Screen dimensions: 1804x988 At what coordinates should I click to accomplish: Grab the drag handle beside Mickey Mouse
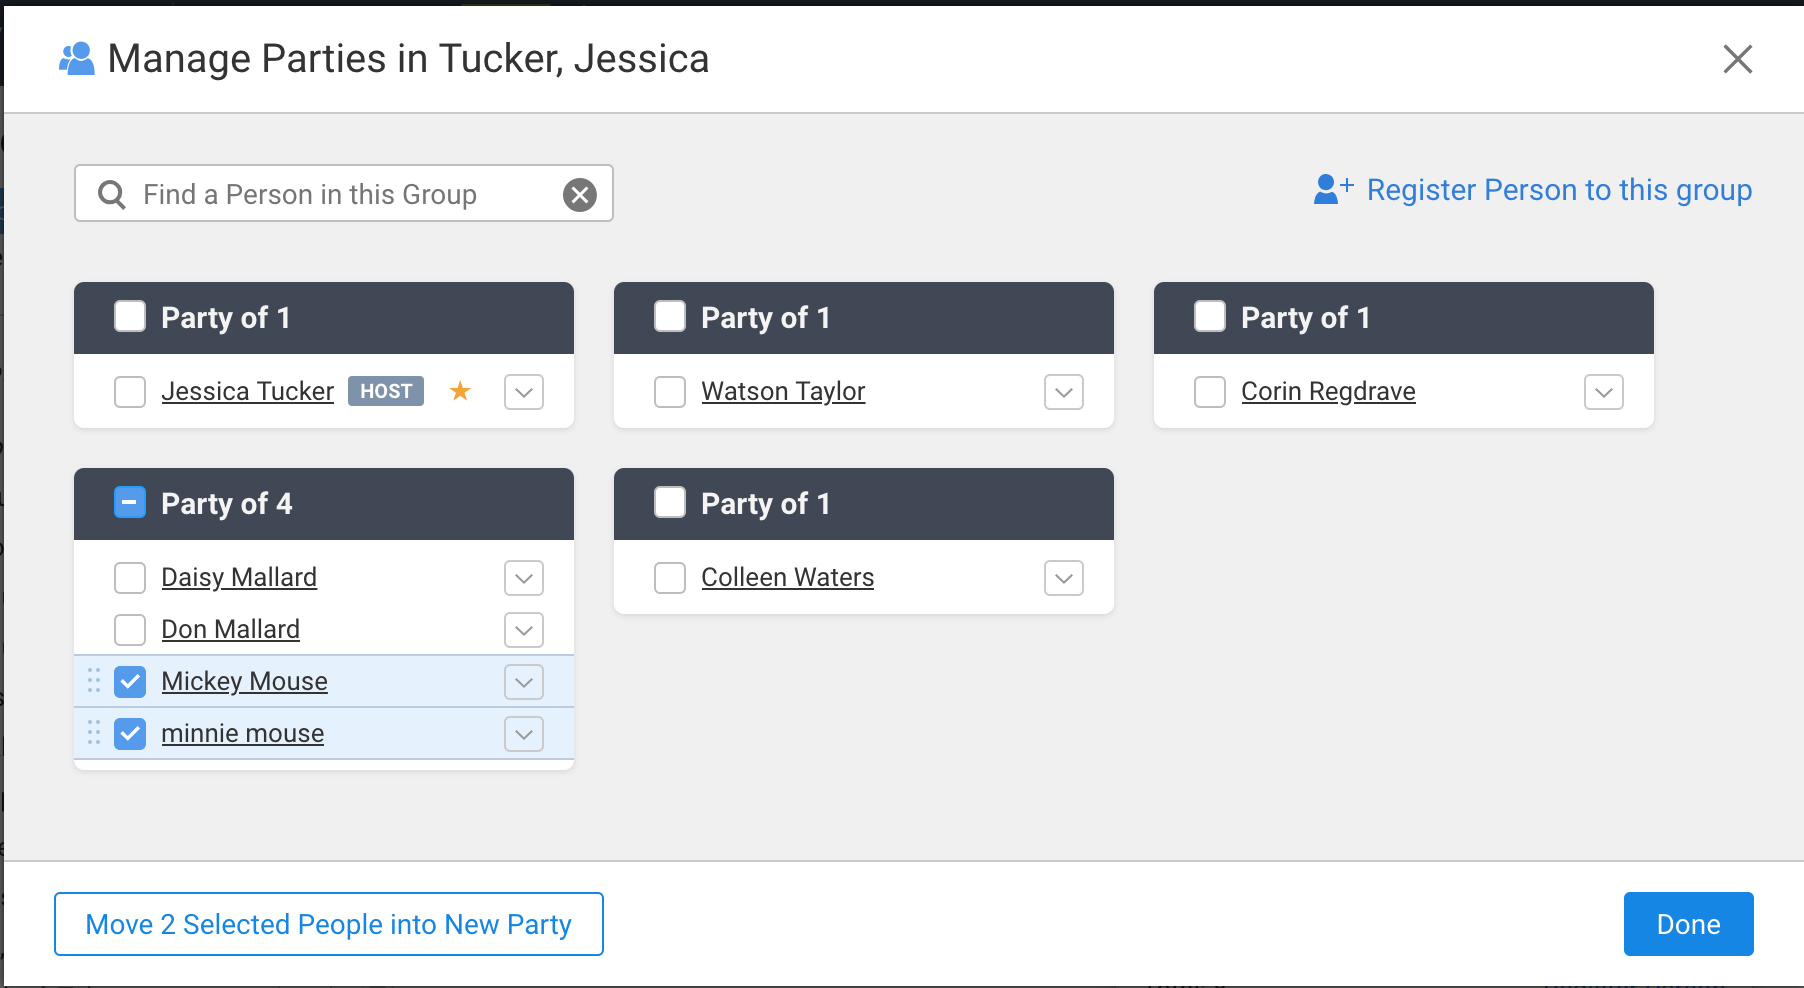94,681
